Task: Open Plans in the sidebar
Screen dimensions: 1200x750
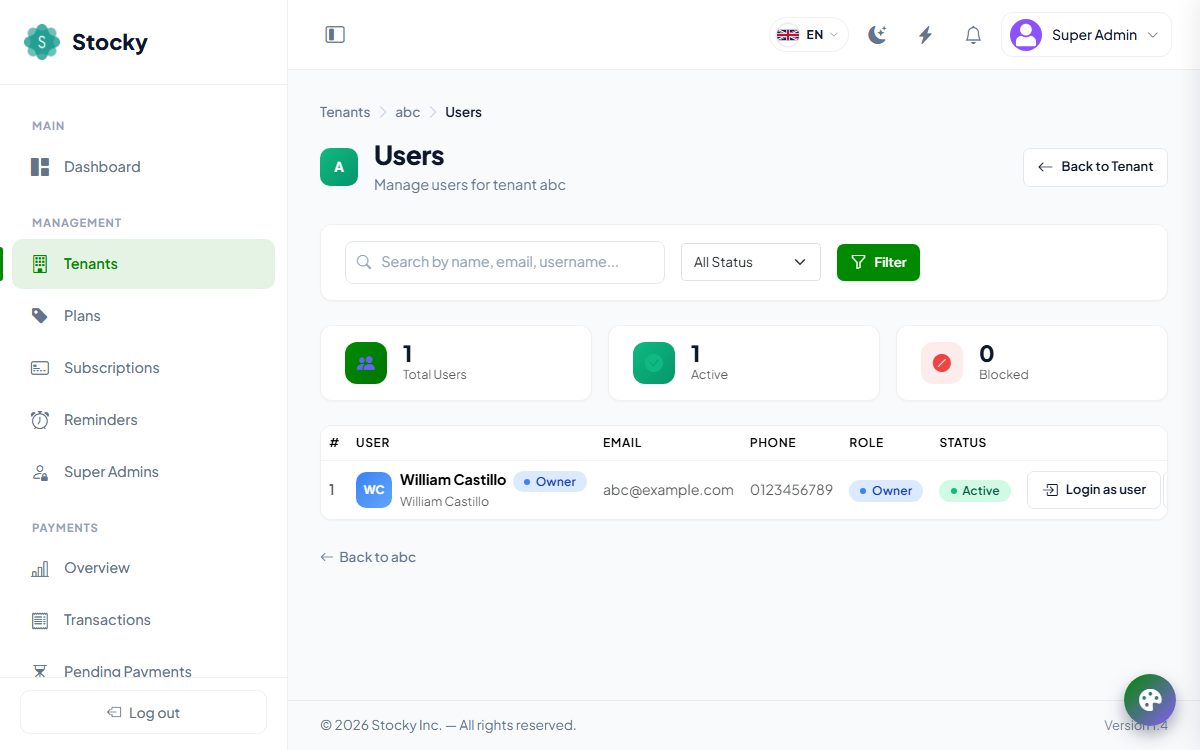Action: 143,316
